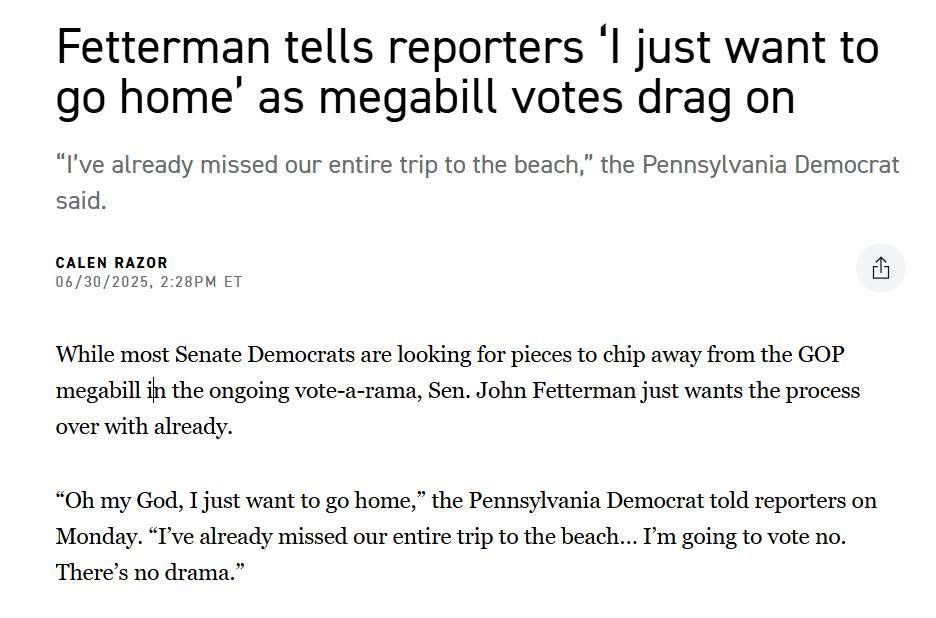Image resolution: width=936 pixels, height=618 pixels.
Task: Click 'John Fetterman' name in the article body
Action: coord(556,391)
